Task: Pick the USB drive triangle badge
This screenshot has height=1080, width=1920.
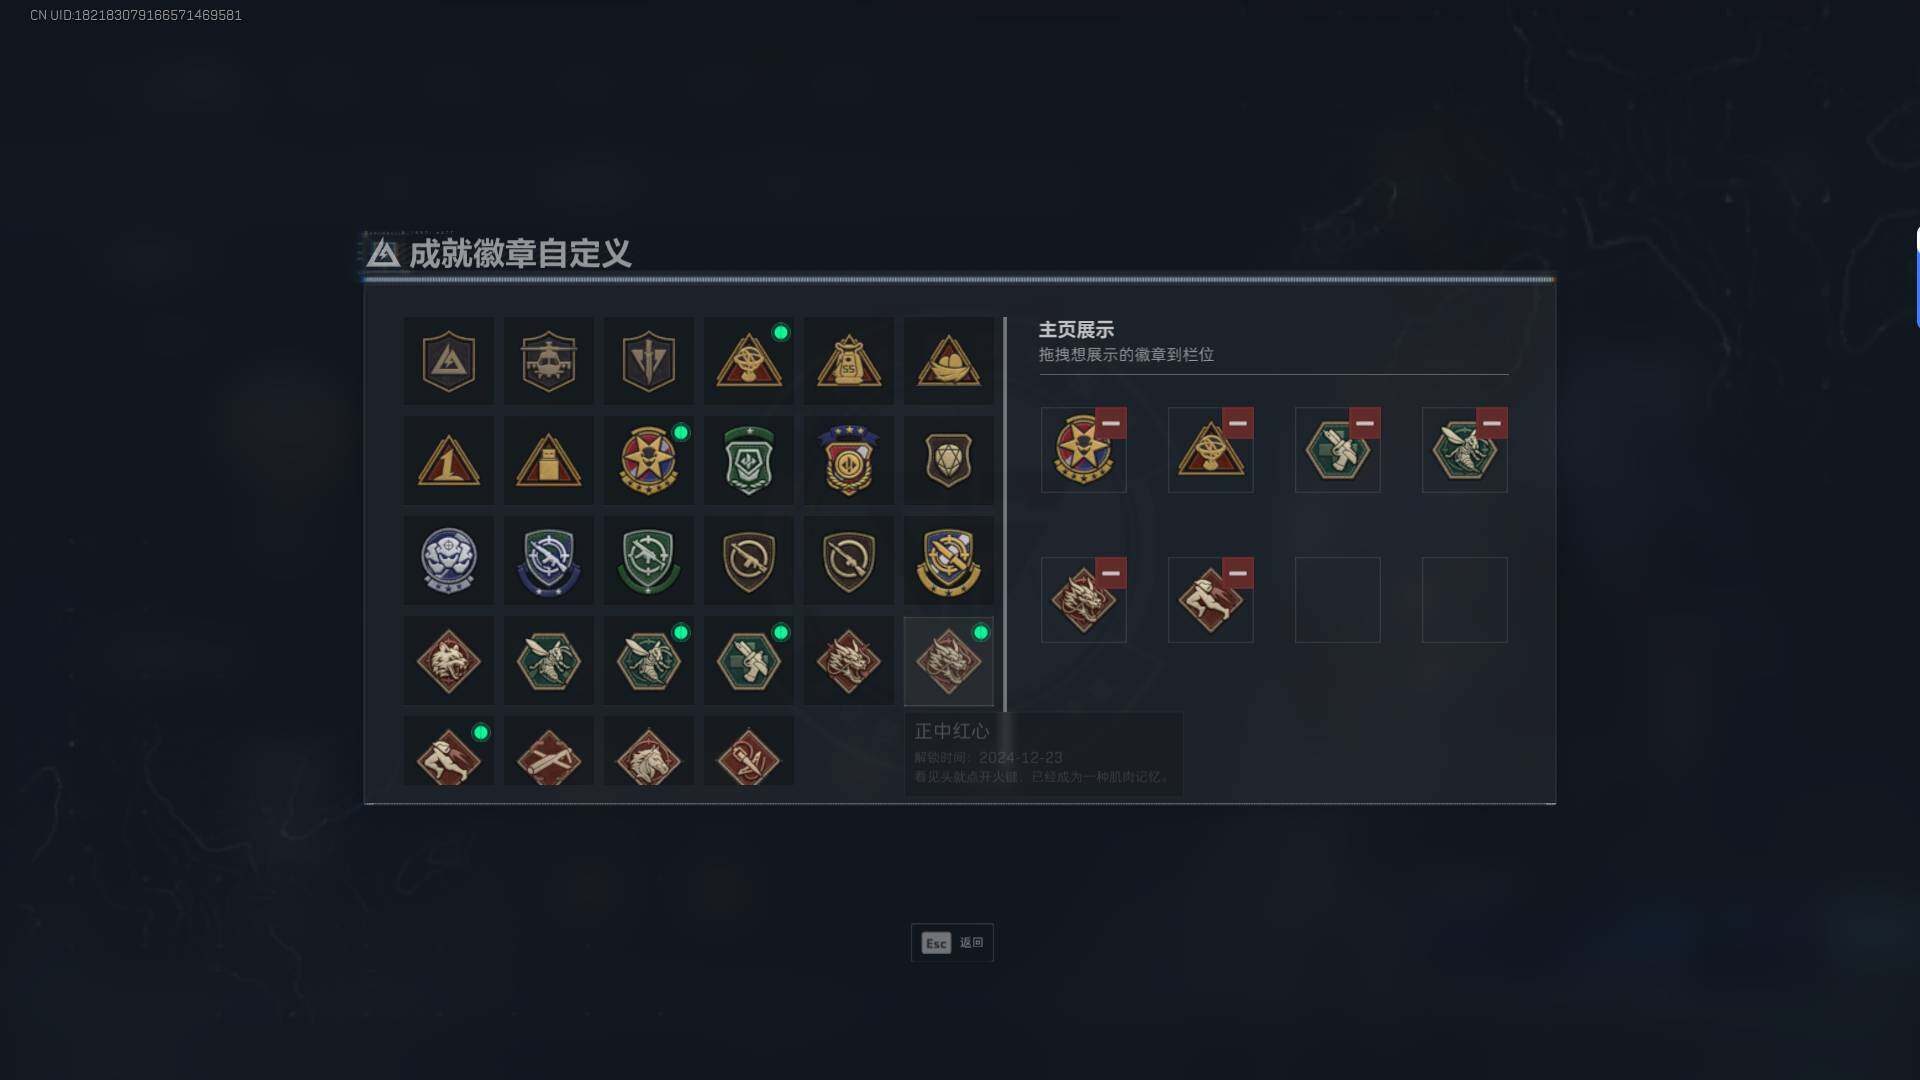Action: pos(548,461)
